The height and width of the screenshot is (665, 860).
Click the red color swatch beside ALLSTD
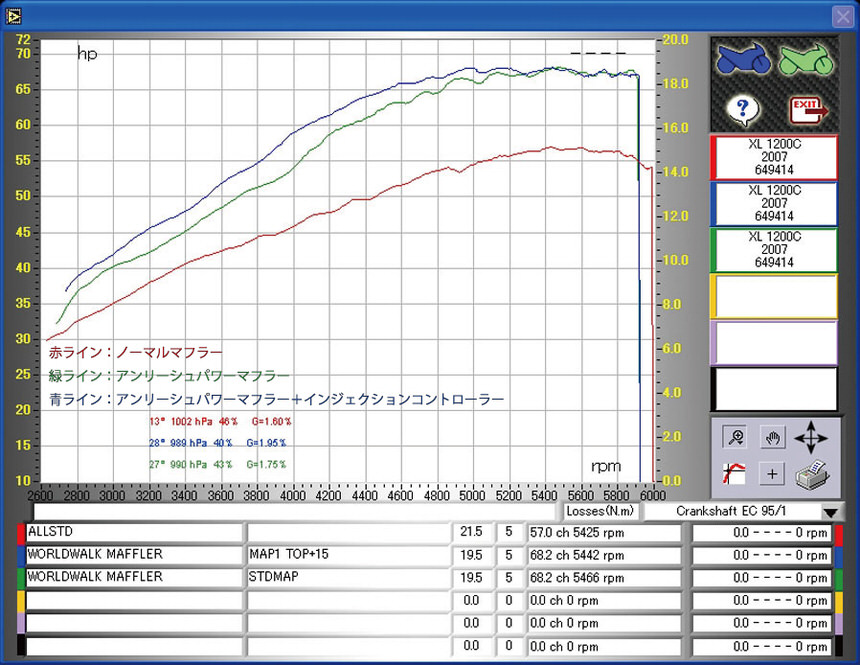click(21, 533)
